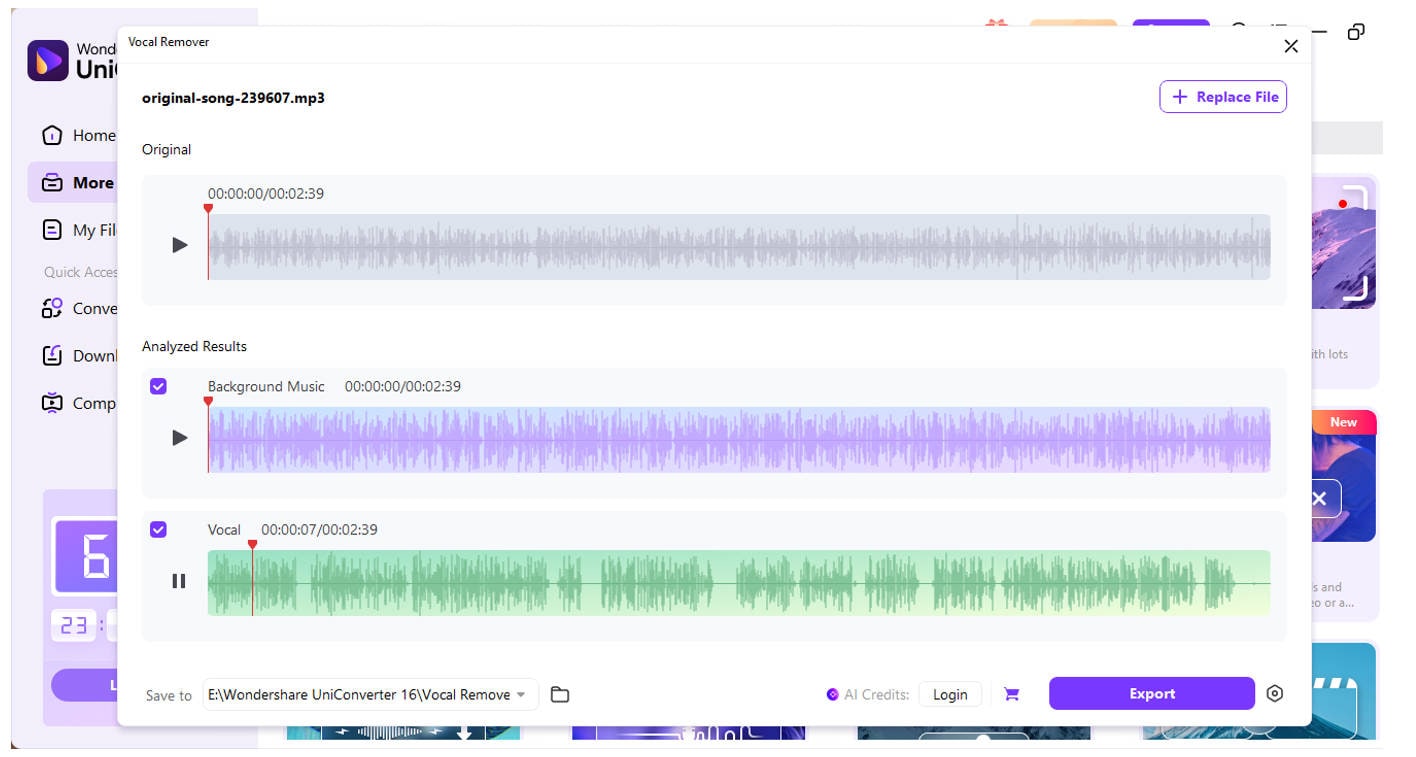Close the Vocal Remover dialog
This screenshot has width=1416, height=757.
1291,46
